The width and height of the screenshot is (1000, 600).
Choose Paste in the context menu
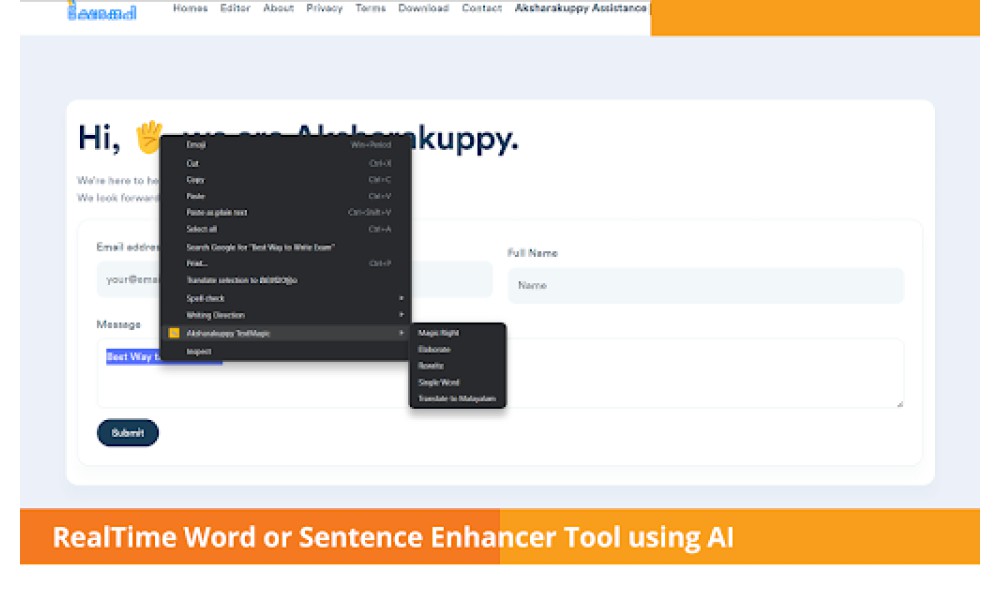(285, 196)
